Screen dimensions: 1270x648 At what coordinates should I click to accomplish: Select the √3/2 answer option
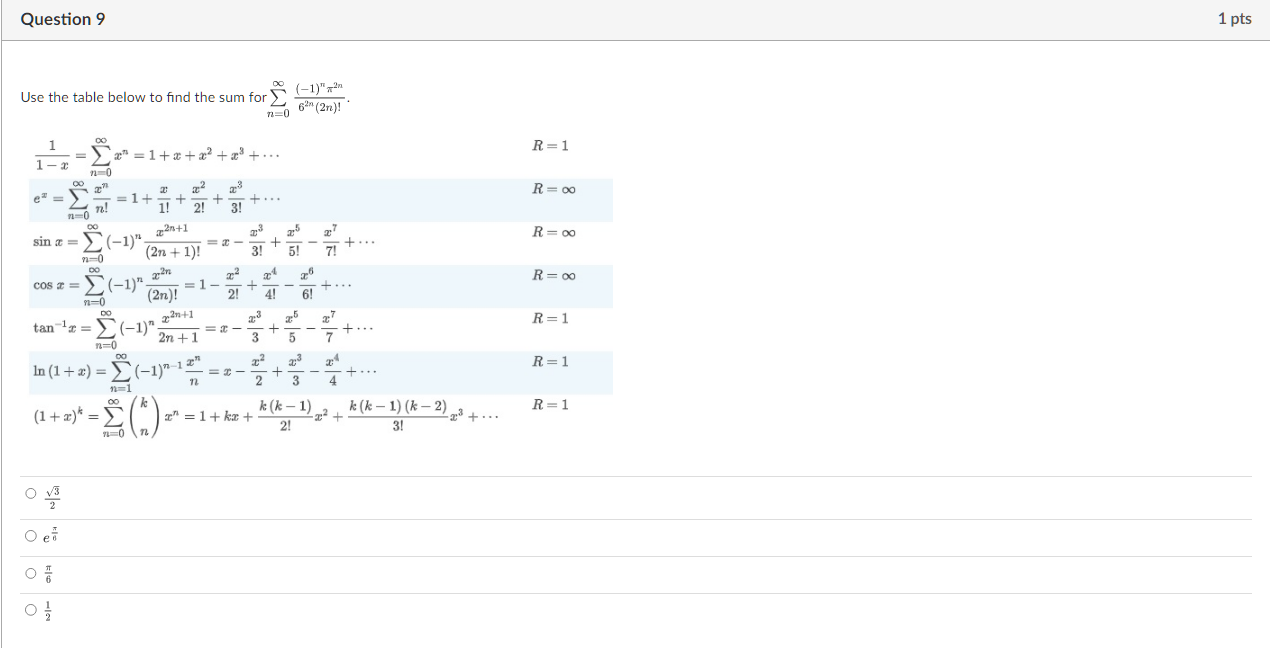click(x=31, y=494)
